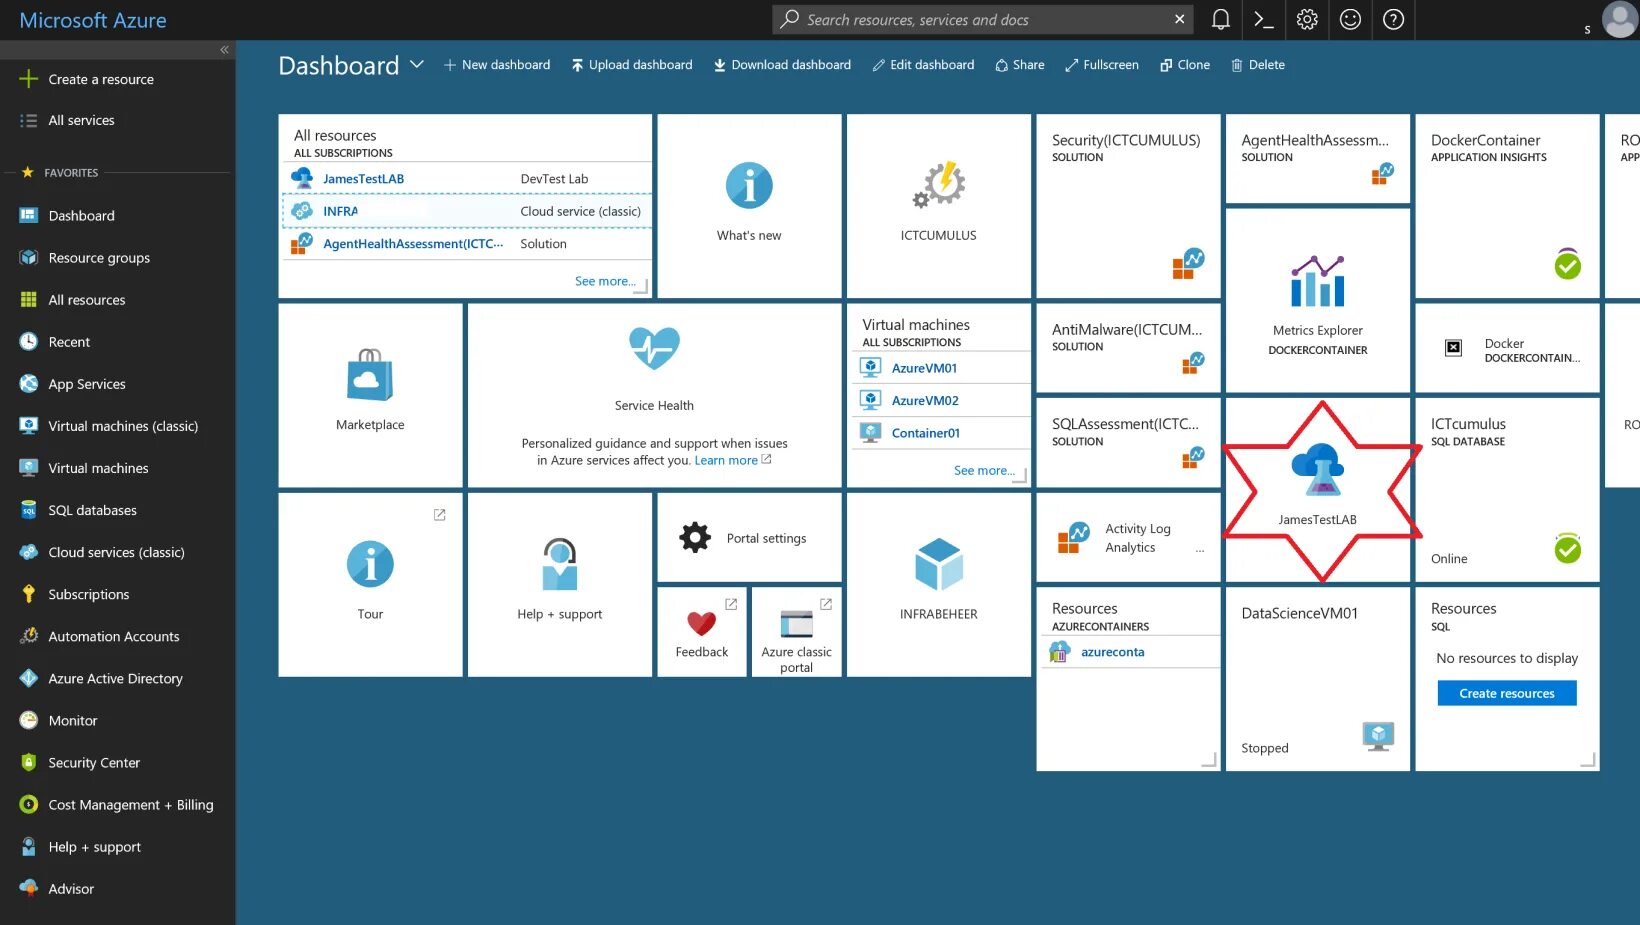Click Help + support sidebar icon
The height and width of the screenshot is (925, 1640).
coord(29,847)
